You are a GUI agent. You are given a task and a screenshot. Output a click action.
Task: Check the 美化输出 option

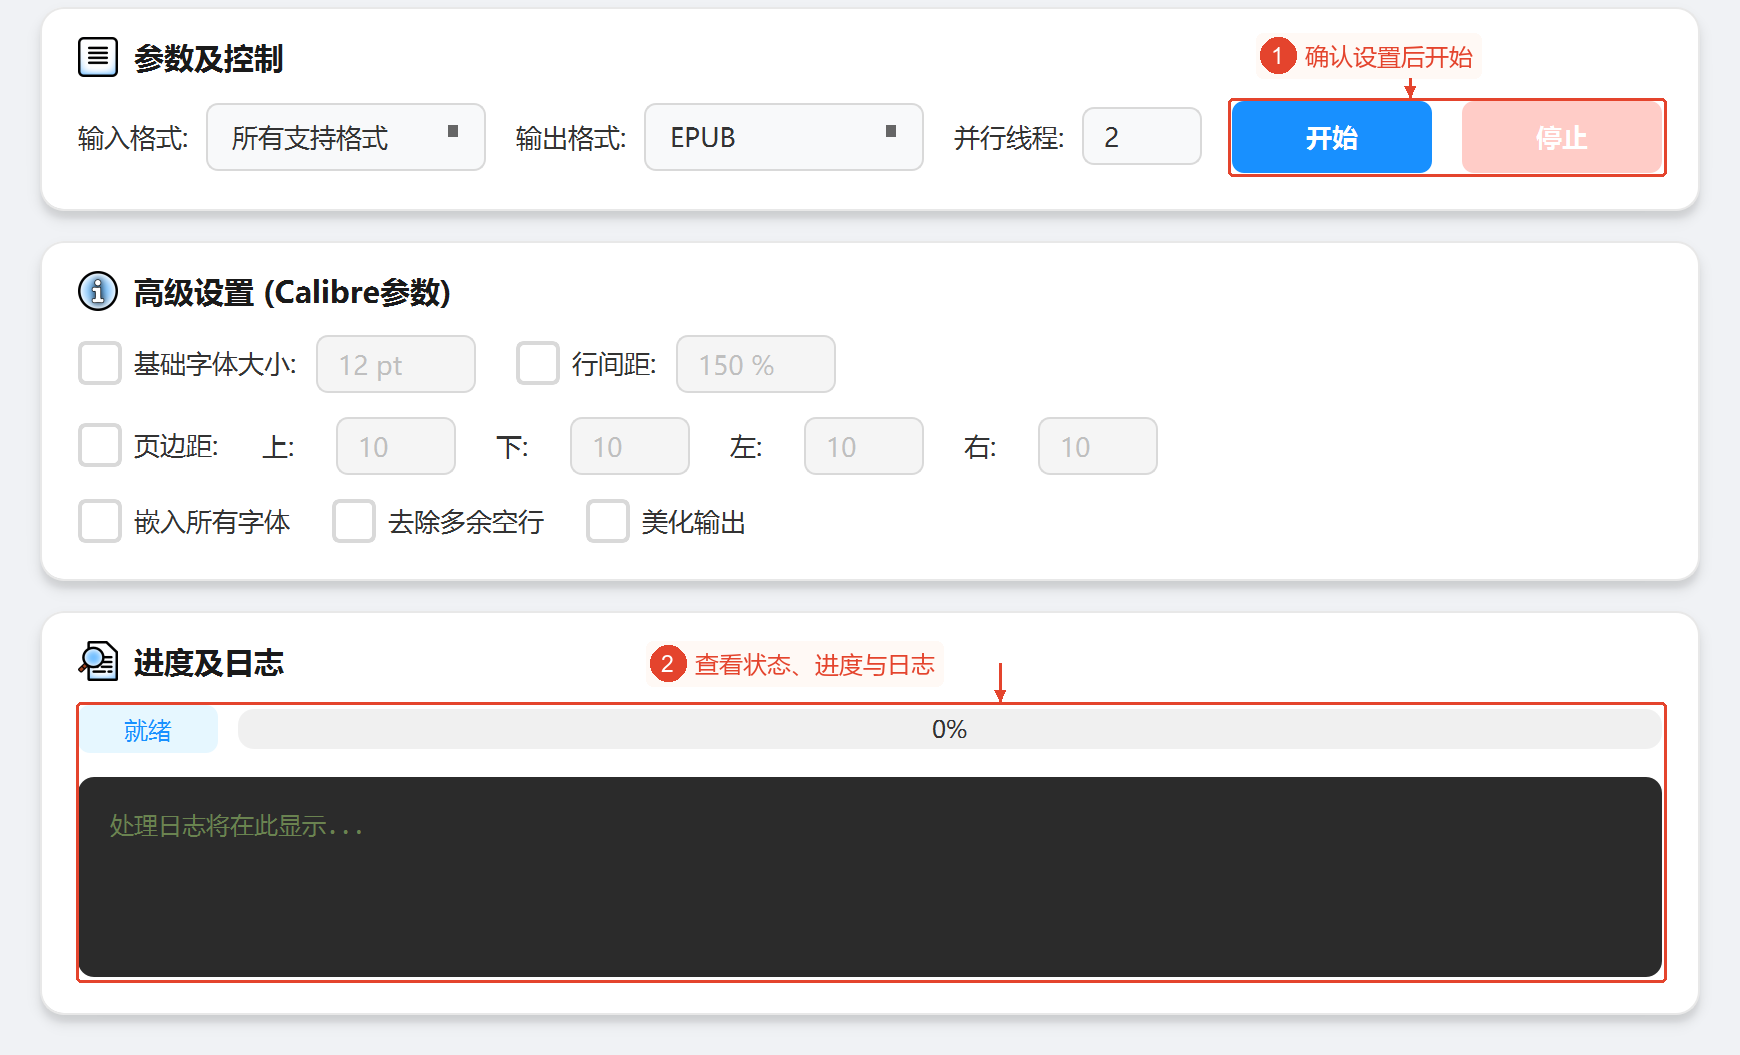click(608, 522)
